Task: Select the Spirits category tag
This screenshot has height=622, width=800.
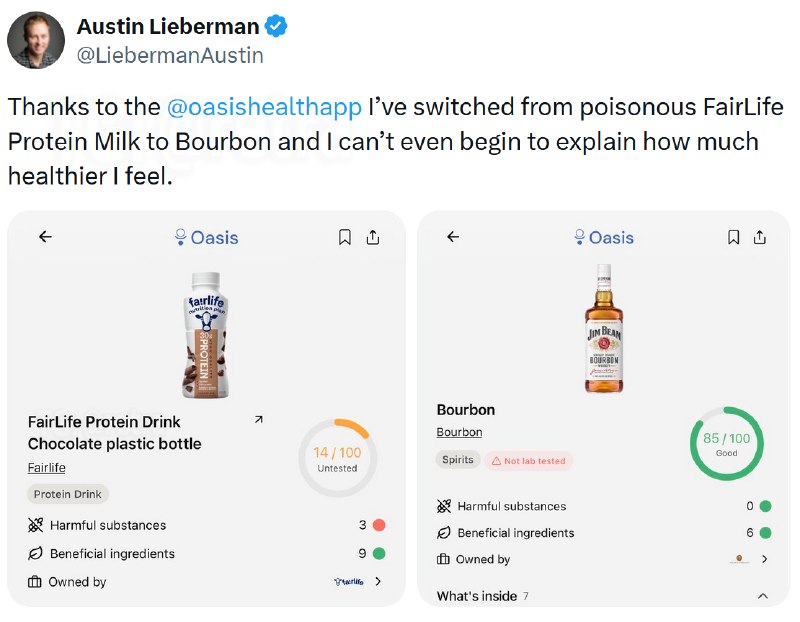Action: coord(458,460)
